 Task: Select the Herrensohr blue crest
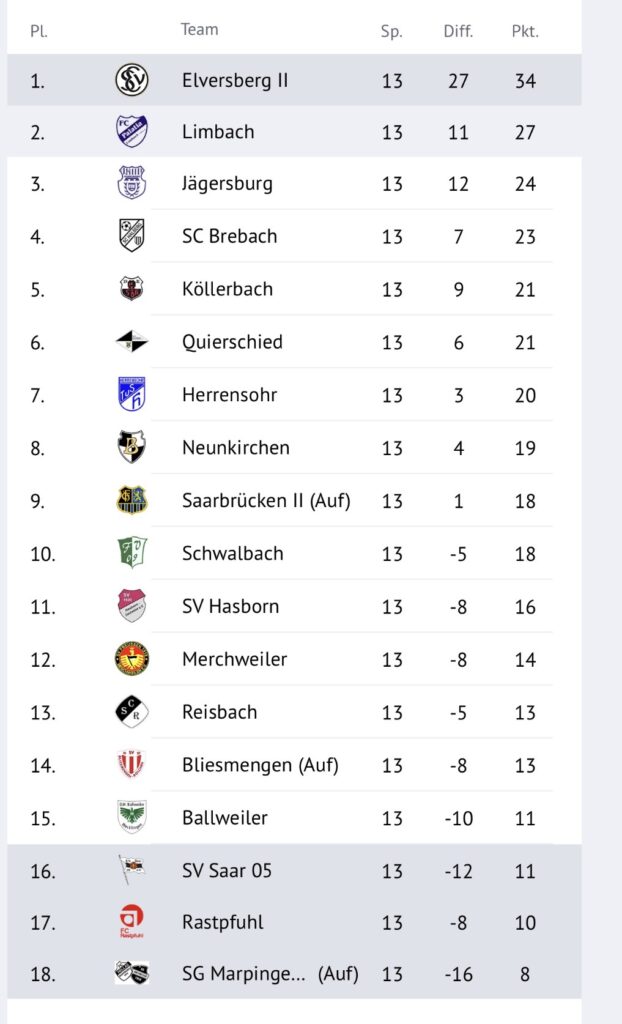[132, 395]
